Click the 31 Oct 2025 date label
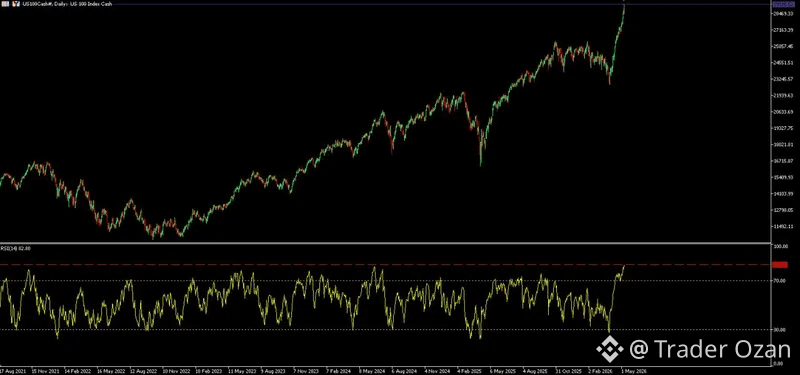Viewport: 800px width, 375px height. (x=569, y=371)
